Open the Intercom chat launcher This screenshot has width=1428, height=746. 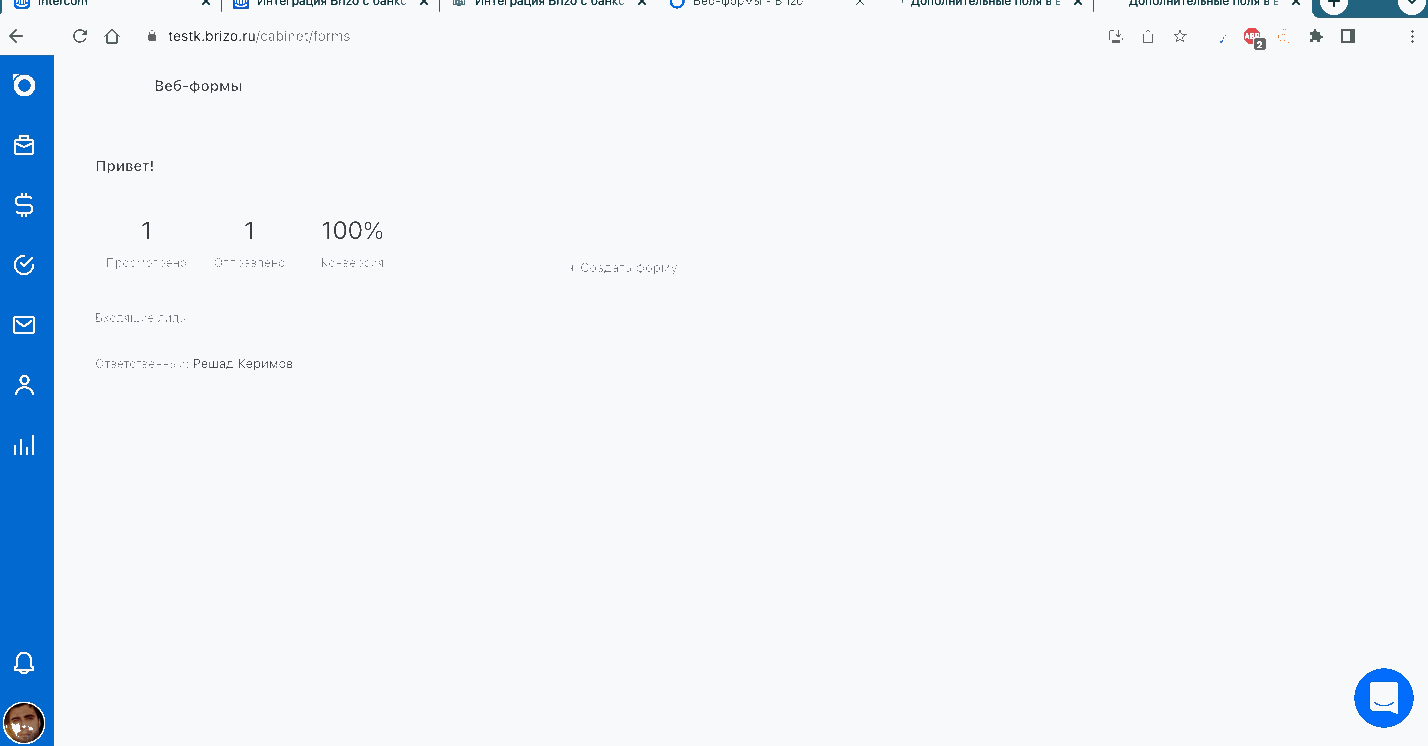[1384, 698]
